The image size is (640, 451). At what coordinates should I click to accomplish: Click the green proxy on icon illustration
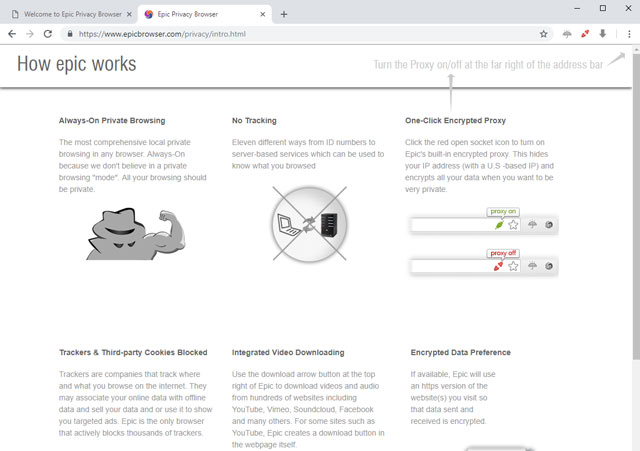click(x=499, y=224)
